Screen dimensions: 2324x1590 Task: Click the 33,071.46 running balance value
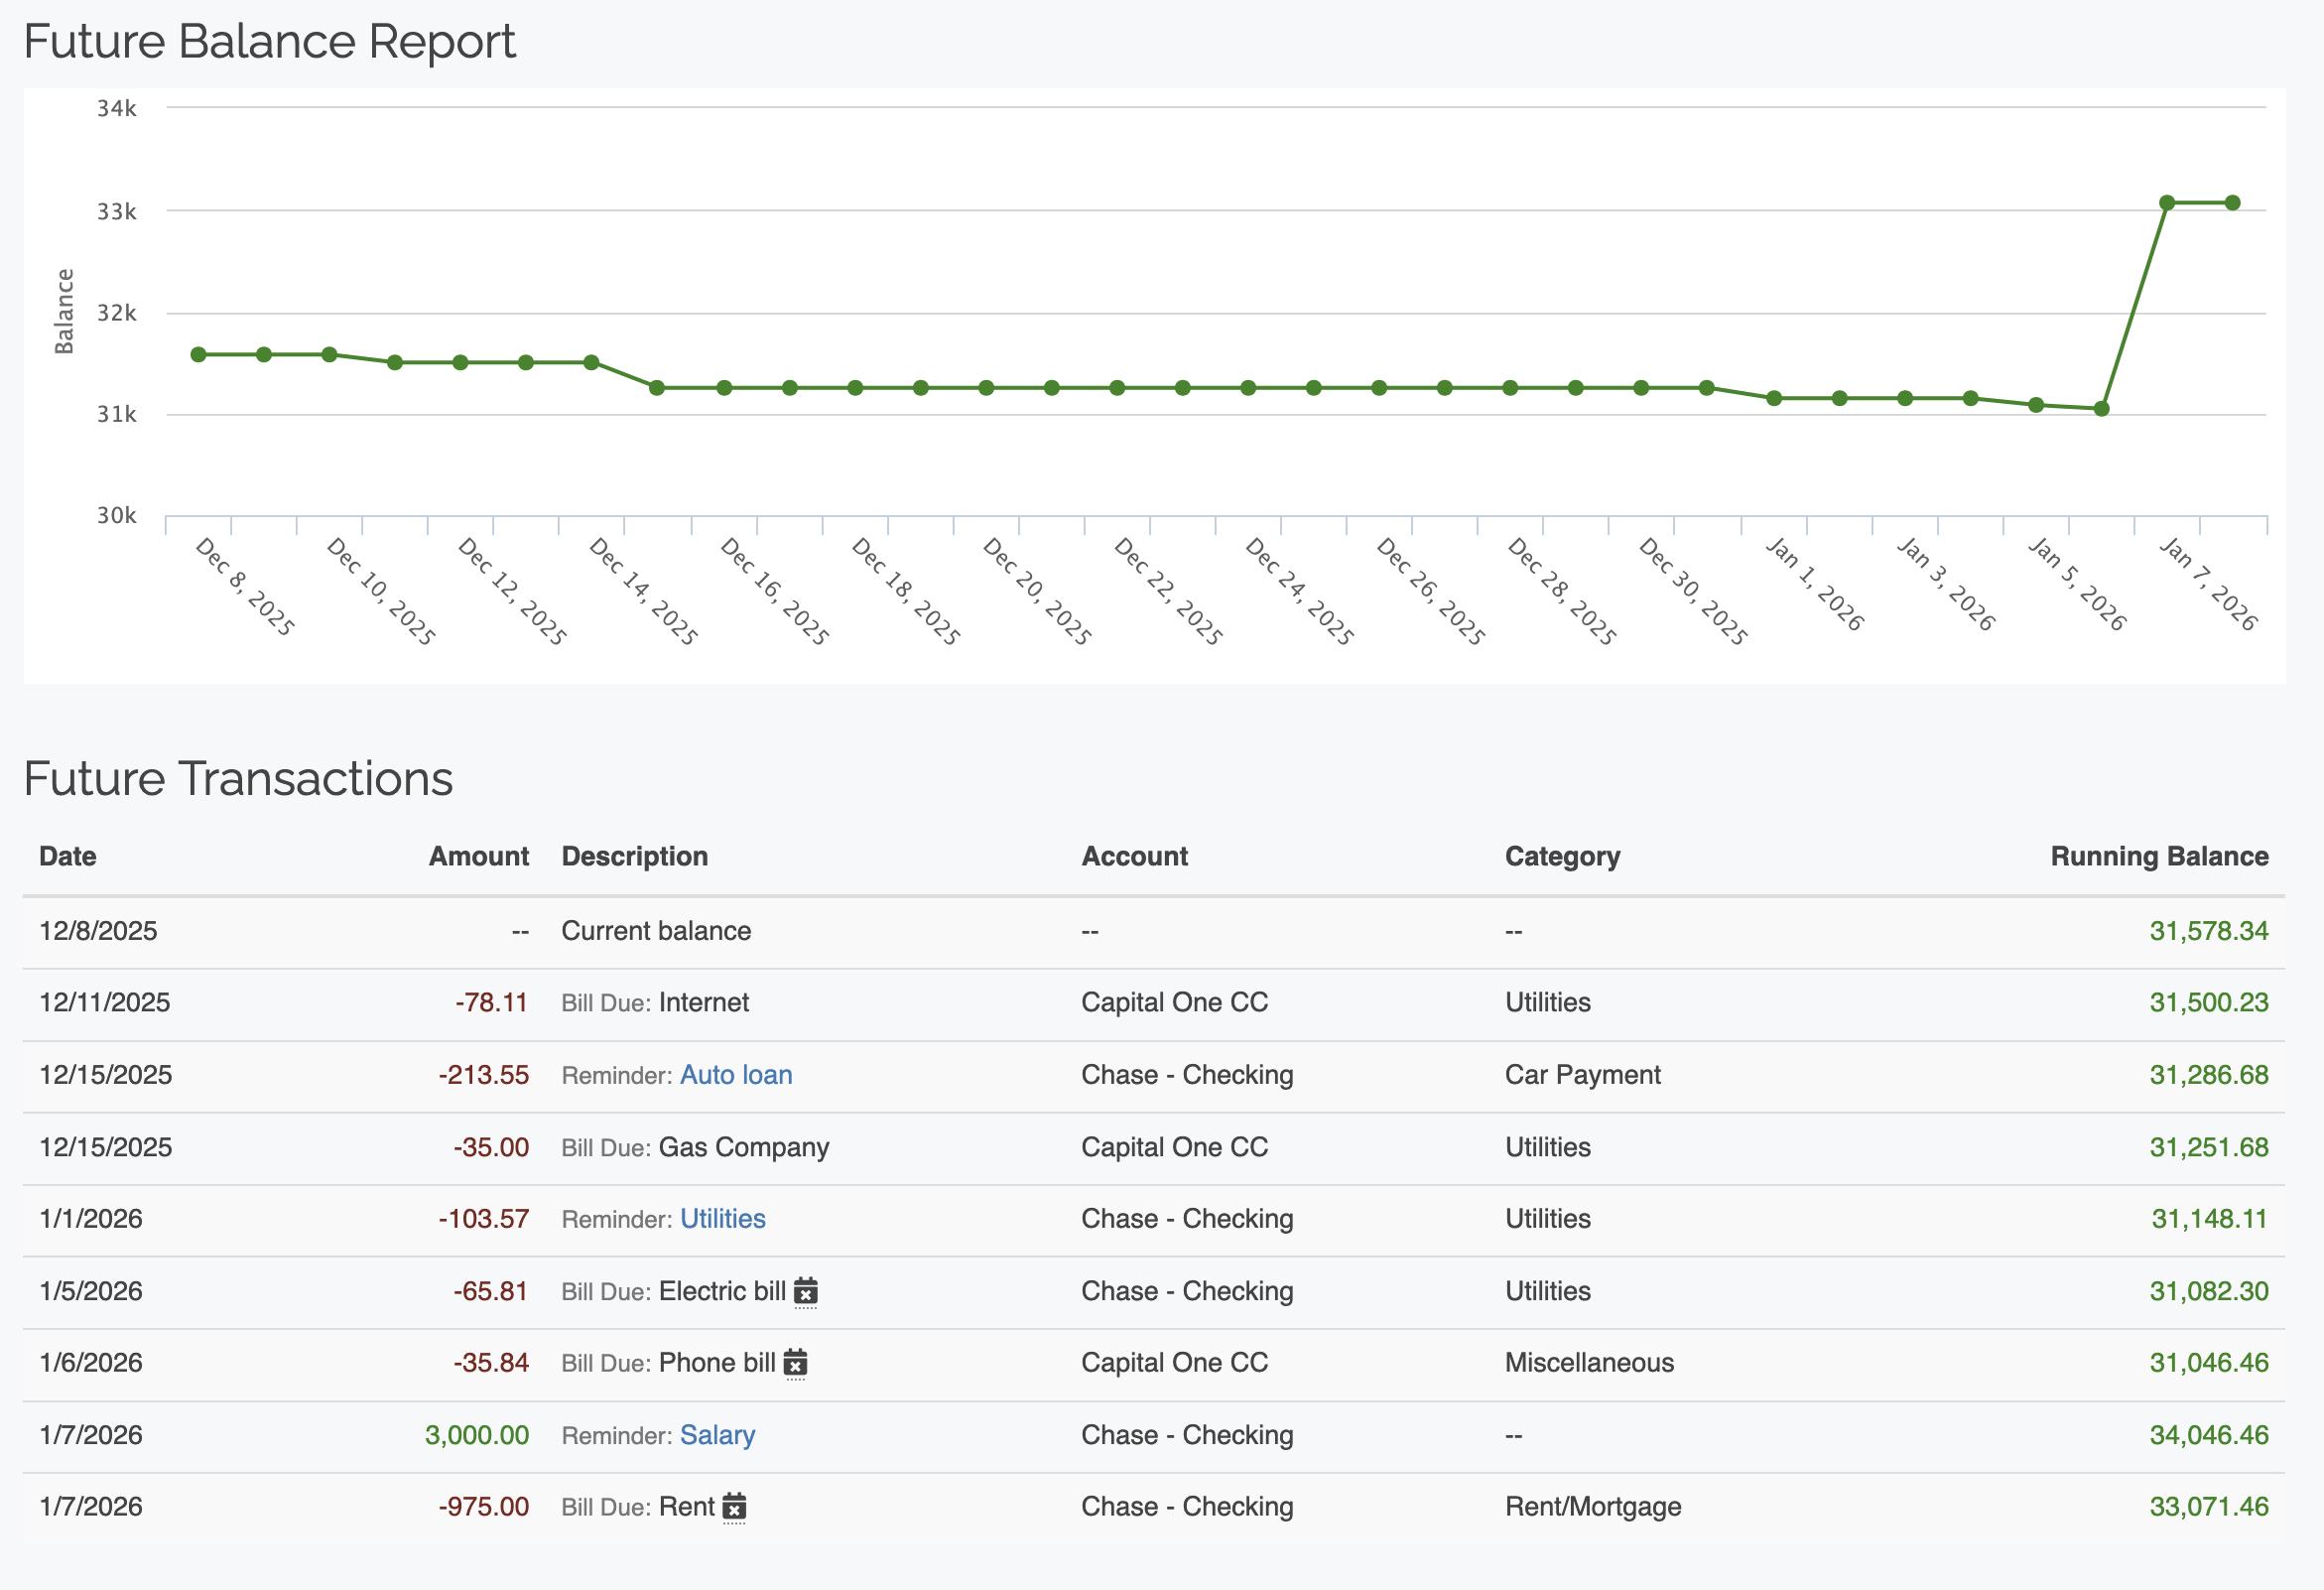2208,1507
